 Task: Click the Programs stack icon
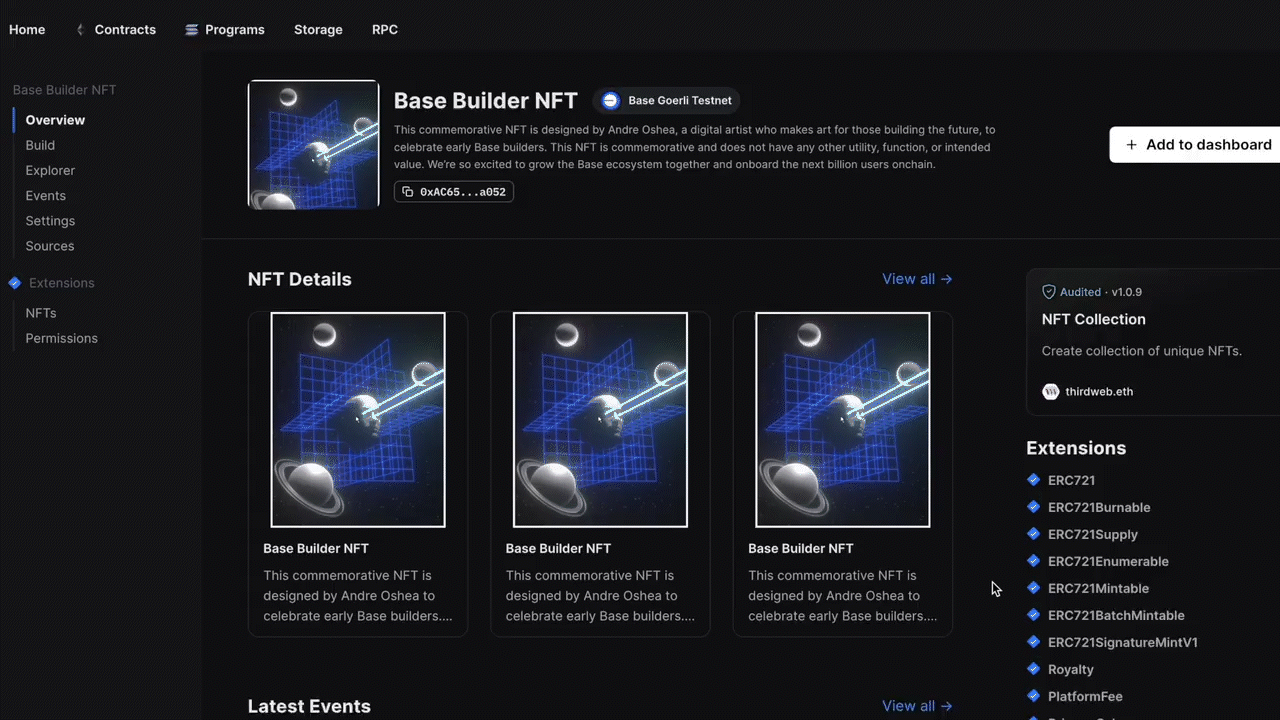tap(192, 30)
